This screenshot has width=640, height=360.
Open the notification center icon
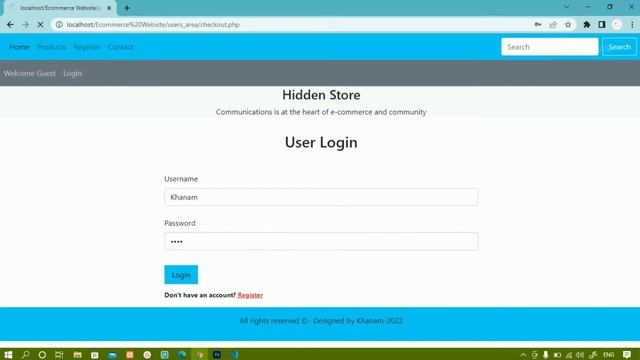click(x=627, y=354)
